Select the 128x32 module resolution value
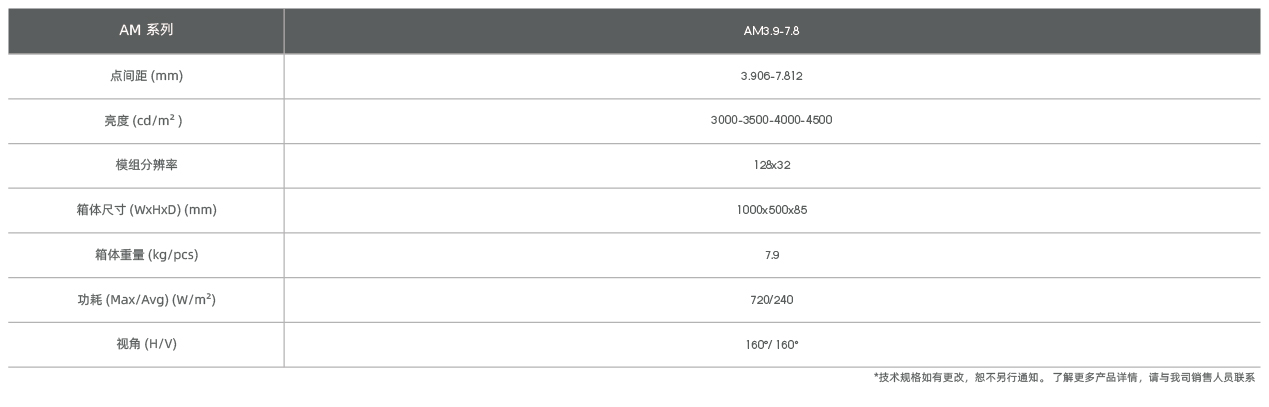This screenshot has width=1269, height=407. [x=771, y=165]
